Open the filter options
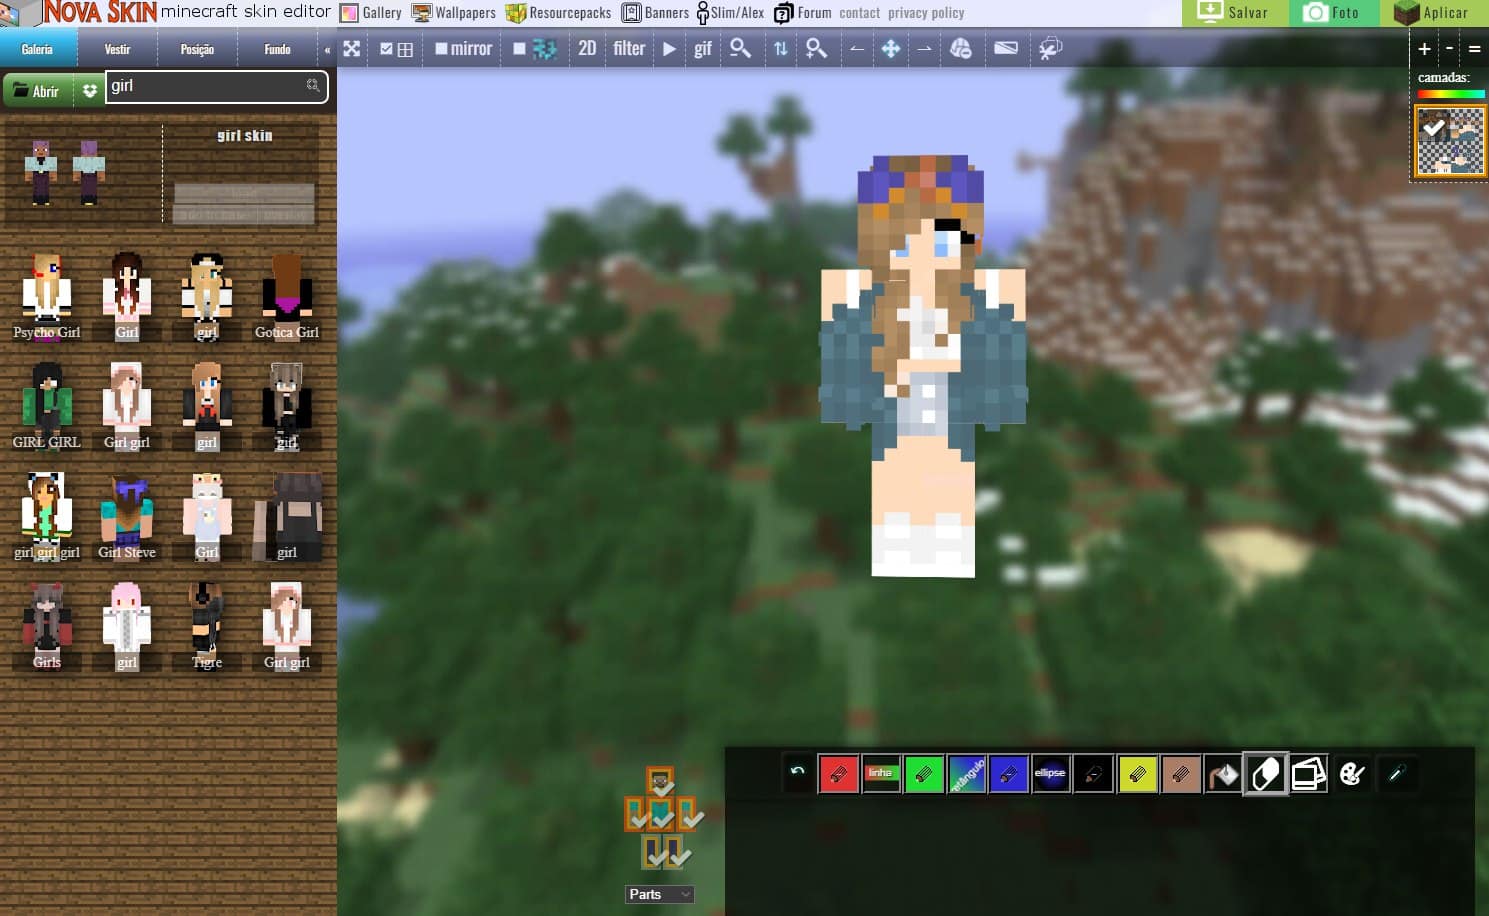The image size is (1489, 916). tap(628, 48)
